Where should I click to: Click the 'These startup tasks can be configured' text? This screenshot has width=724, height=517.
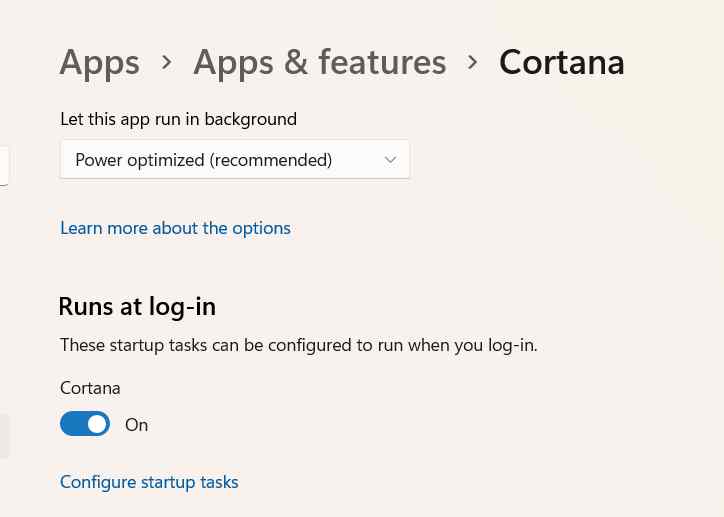pos(298,345)
